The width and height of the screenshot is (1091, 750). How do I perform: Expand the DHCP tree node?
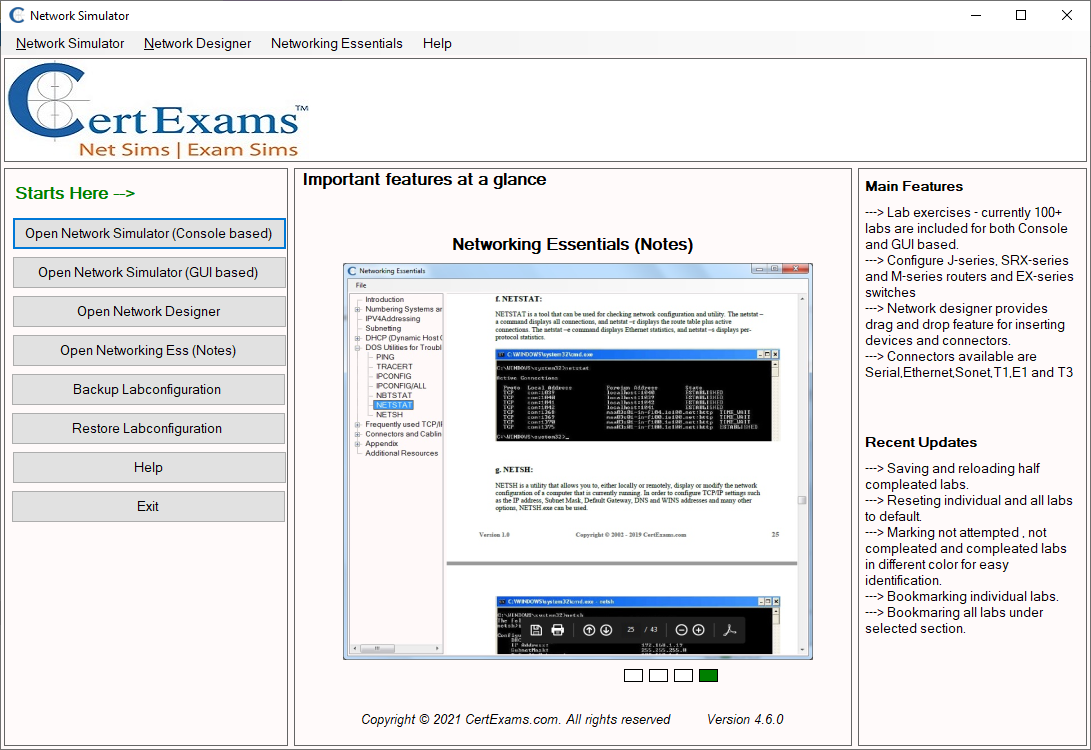[356, 338]
